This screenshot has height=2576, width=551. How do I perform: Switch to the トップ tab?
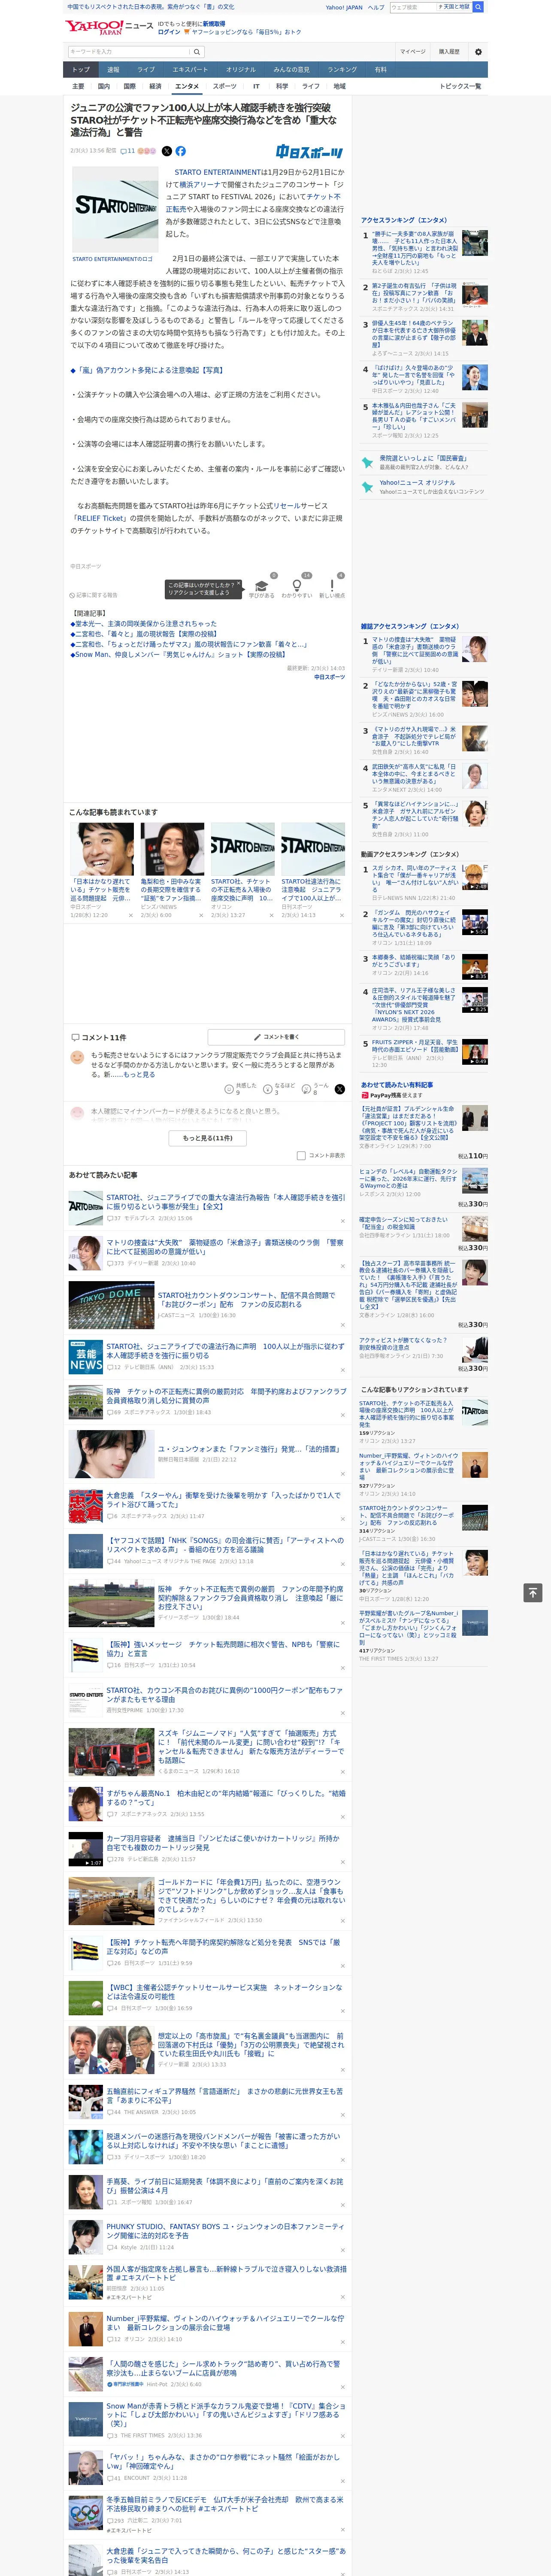coord(81,70)
